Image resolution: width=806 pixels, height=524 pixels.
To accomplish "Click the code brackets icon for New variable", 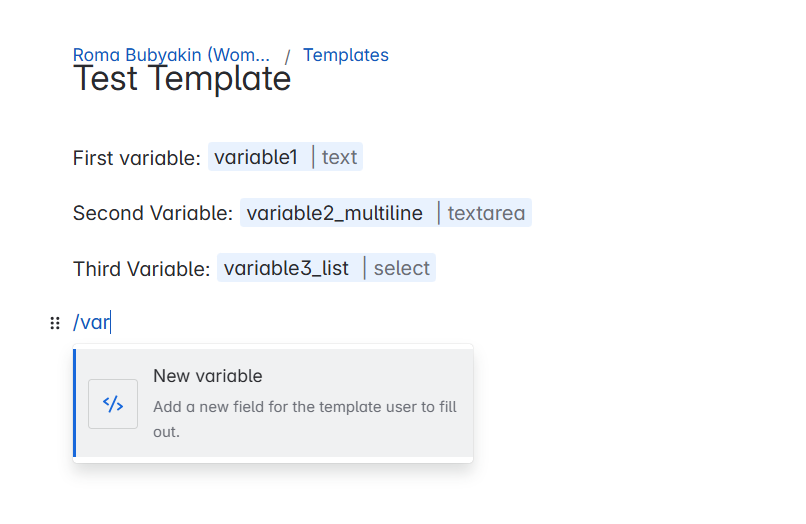I will point(113,404).
